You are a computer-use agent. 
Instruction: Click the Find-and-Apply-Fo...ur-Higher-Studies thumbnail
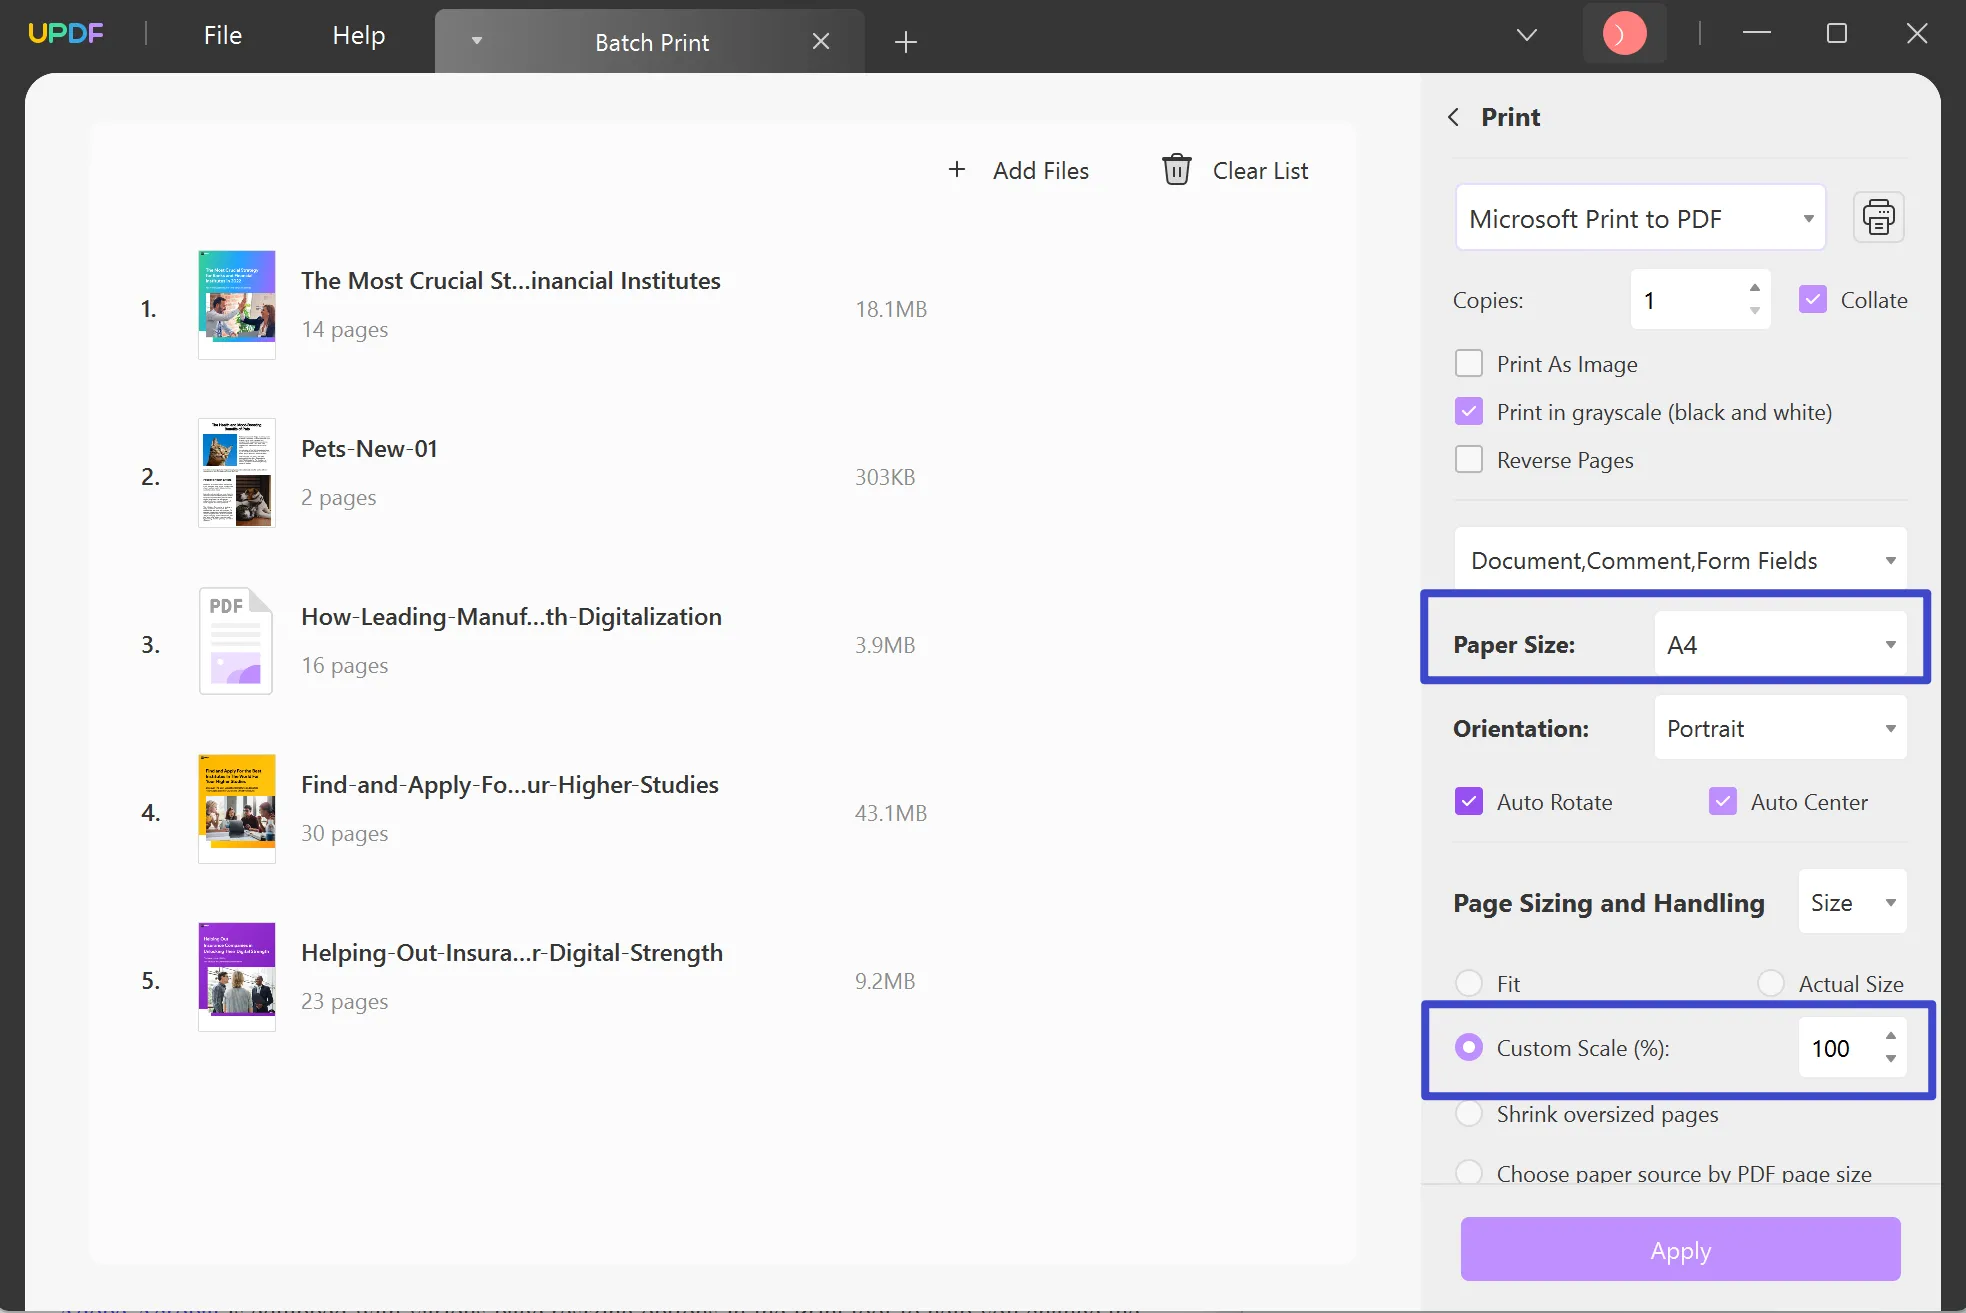[237, 809]
